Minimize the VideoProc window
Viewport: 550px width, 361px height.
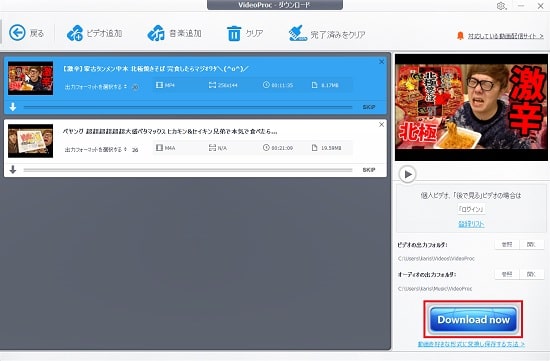click(x=521, y=6)
